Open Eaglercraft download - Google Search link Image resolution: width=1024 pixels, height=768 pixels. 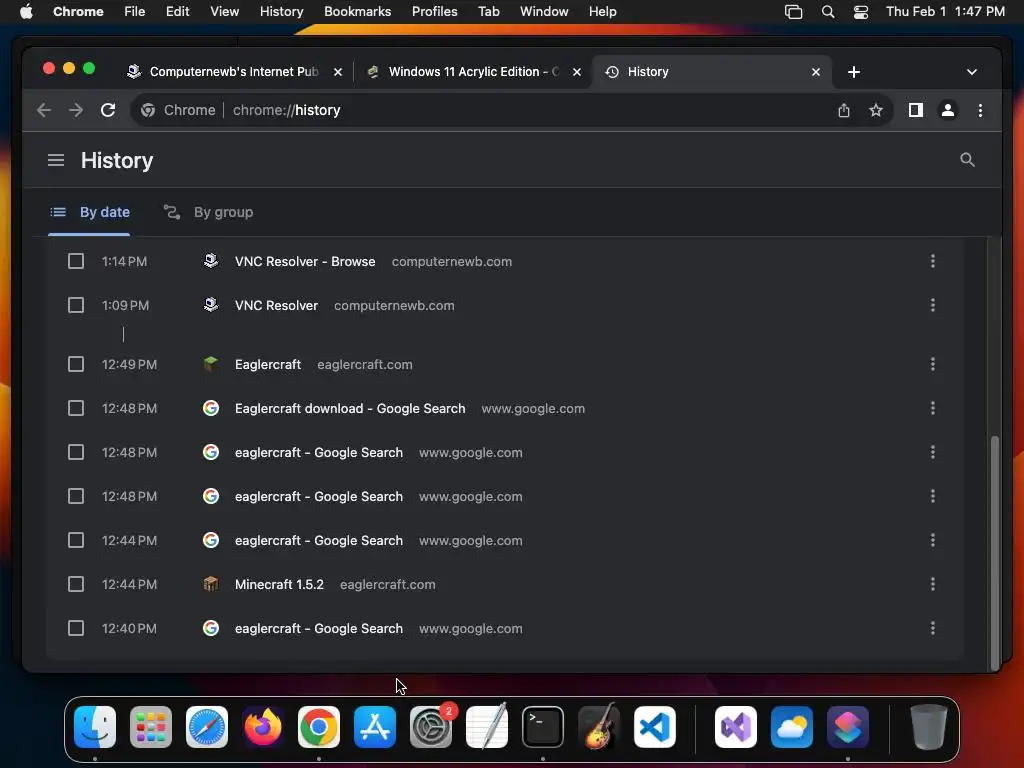(x=350, y=408)
